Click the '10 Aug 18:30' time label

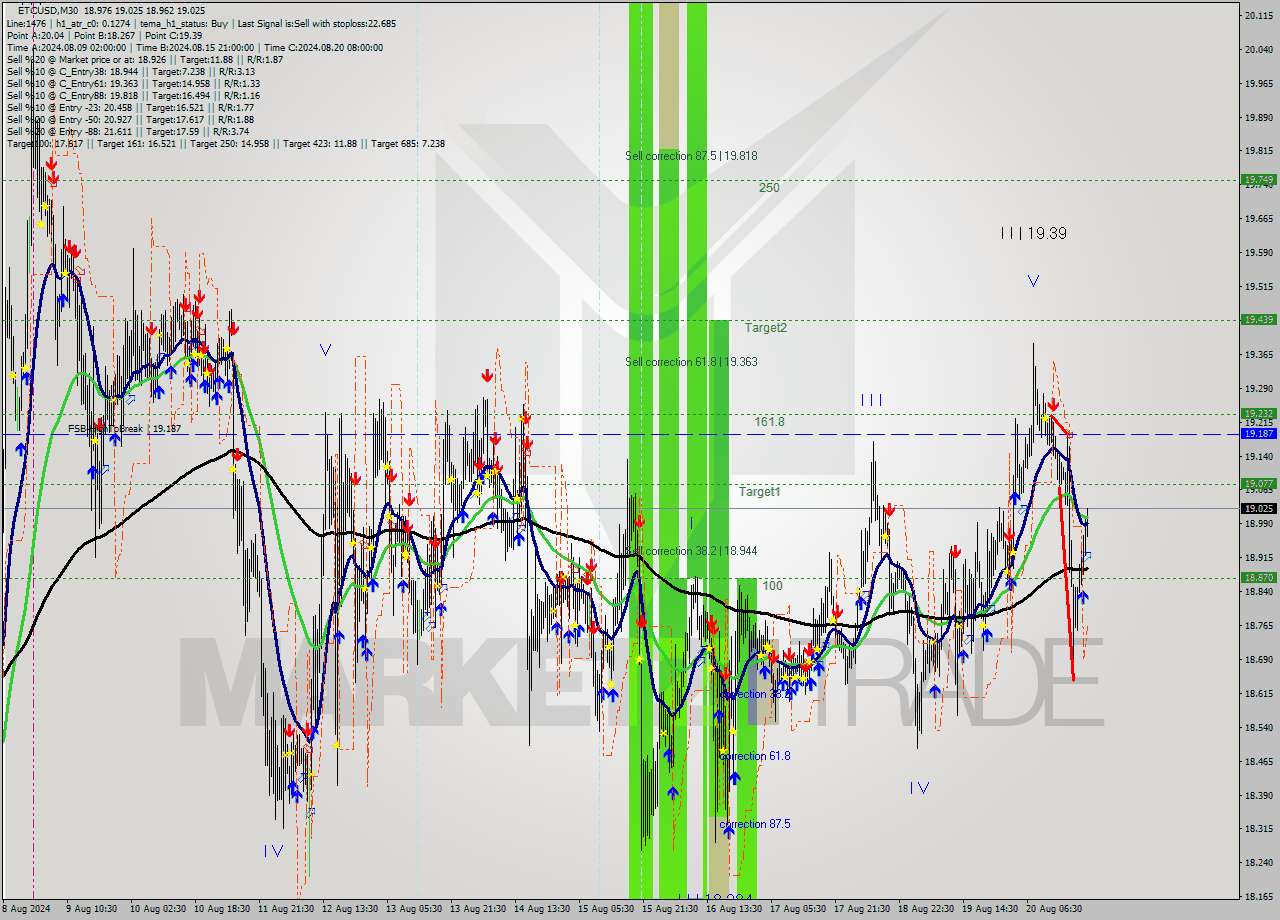coord(223,909)
